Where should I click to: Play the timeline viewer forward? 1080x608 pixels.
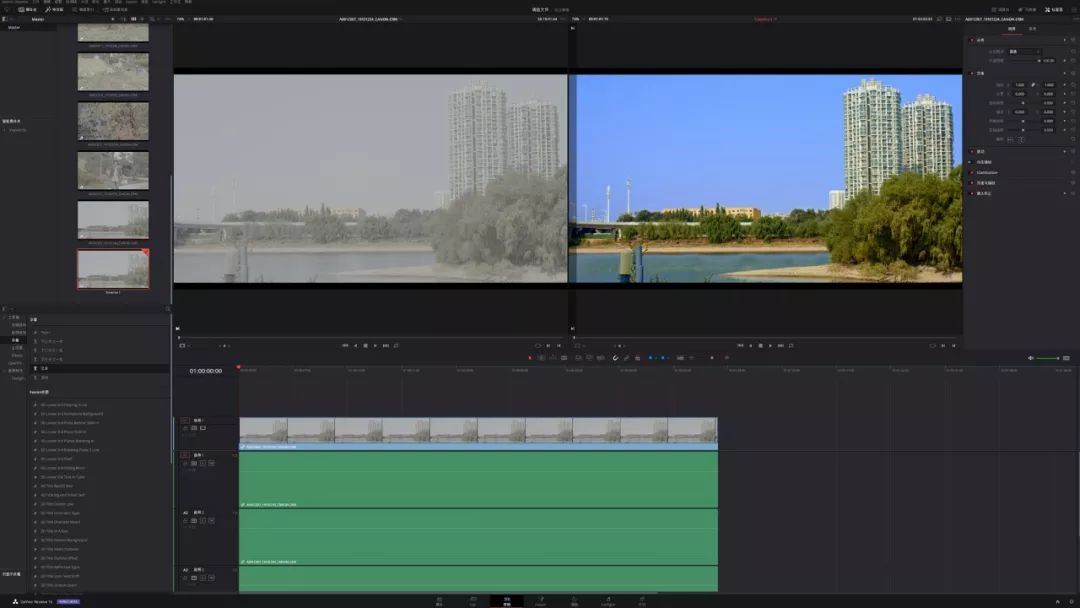[x=770, y=346]
